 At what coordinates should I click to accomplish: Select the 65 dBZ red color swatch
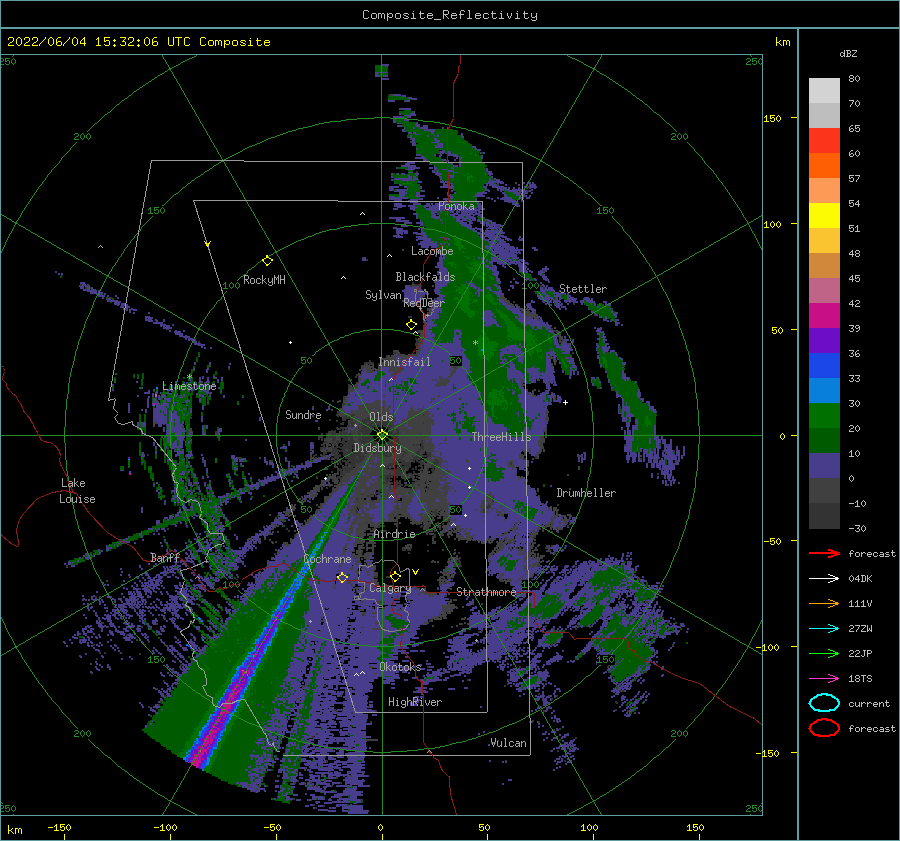[824, 140]
